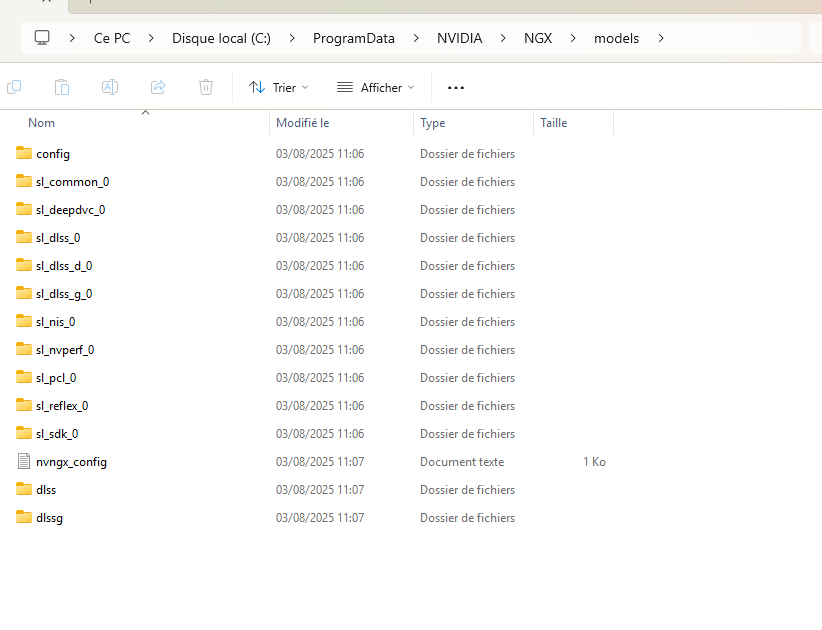
Task: Navigate to ProgramData in the breadcrumb
Action: [x=353, y=39]
